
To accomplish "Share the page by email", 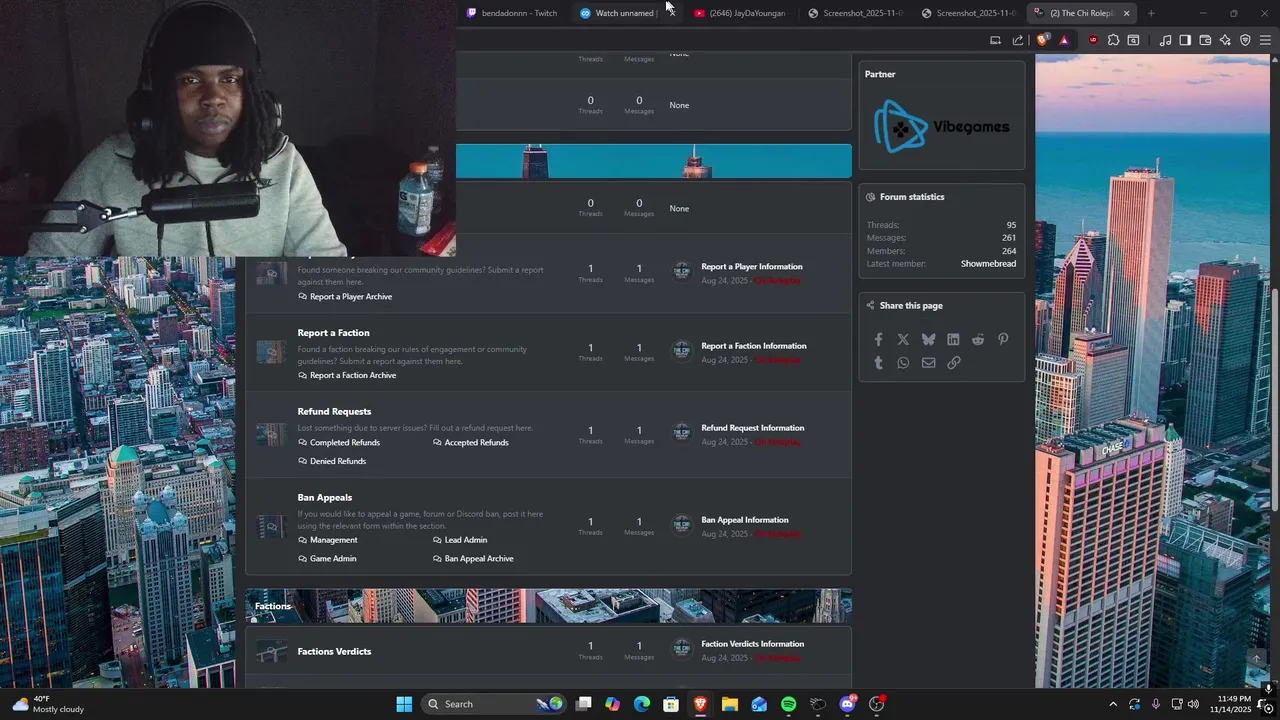I will [928, 363].
